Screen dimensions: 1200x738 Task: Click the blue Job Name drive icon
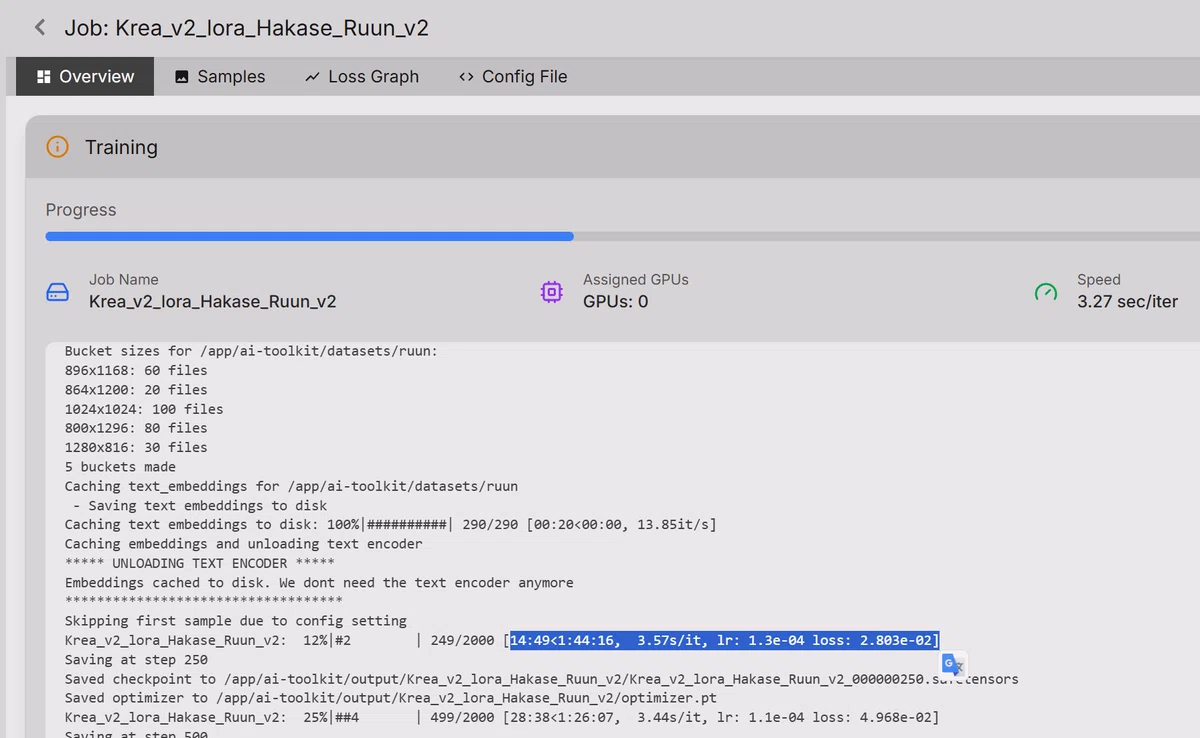tap(58, 292)
